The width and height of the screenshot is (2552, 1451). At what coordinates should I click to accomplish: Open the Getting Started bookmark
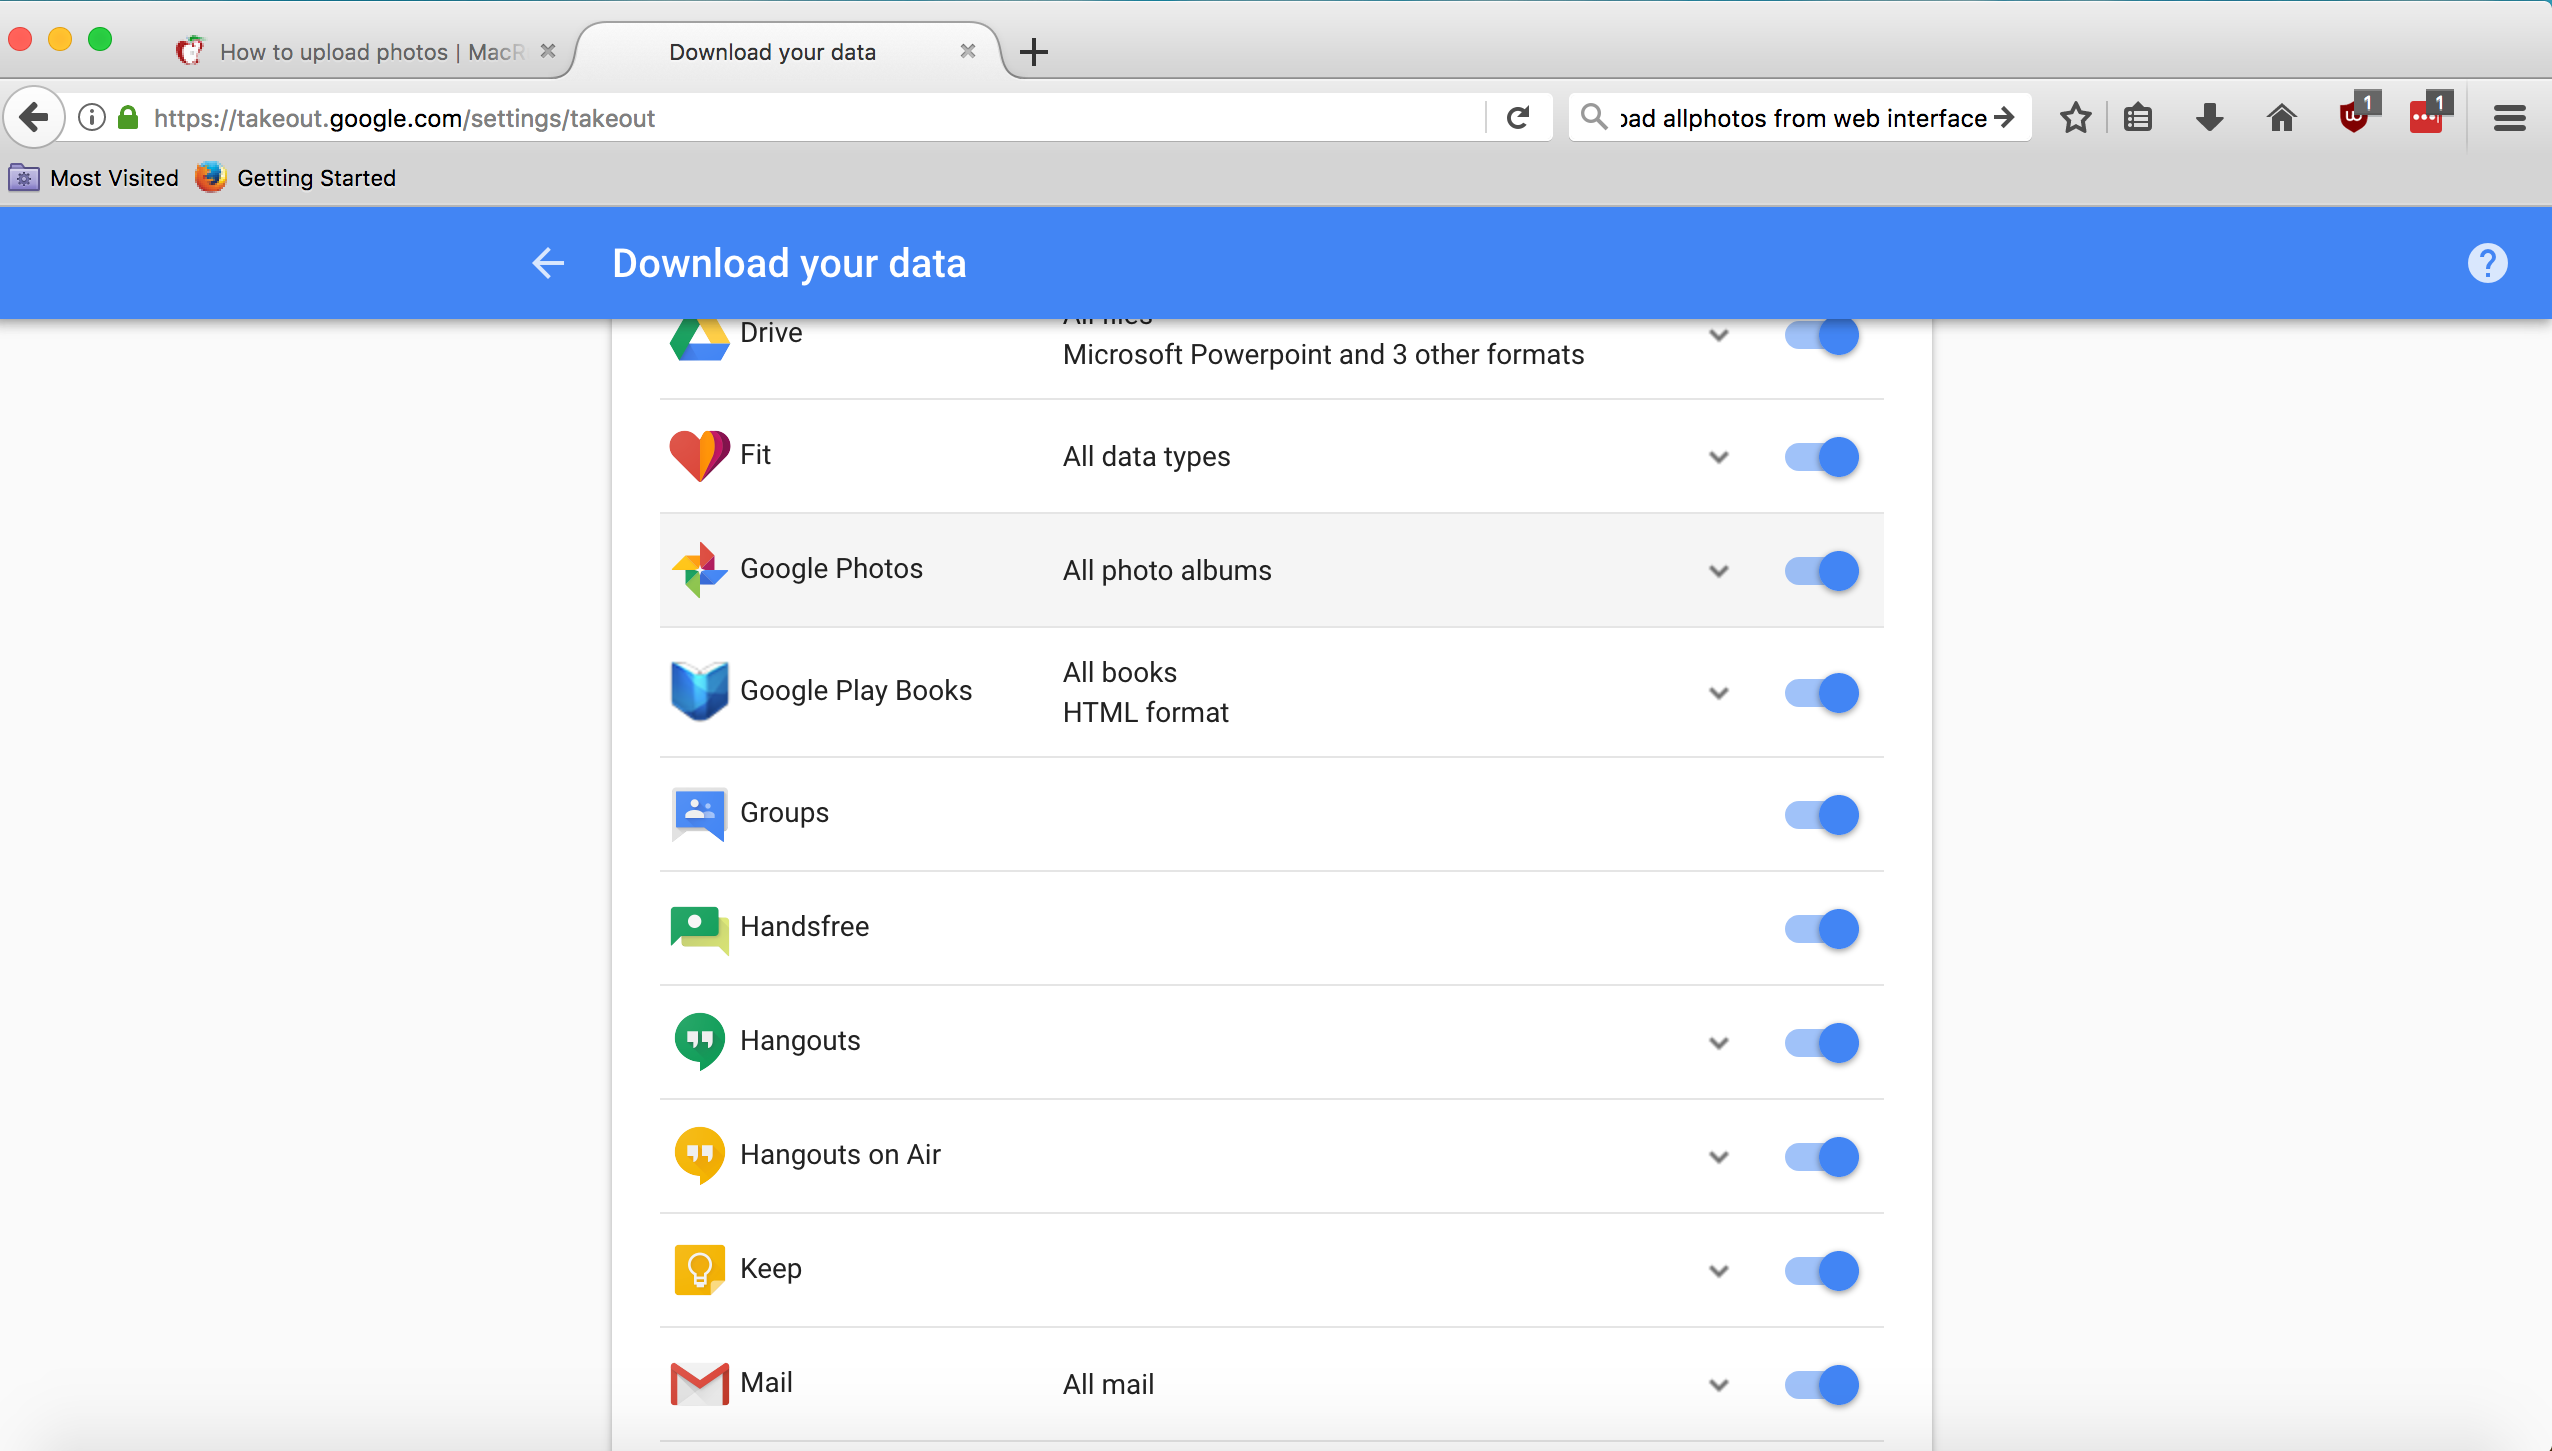pos(296,178)
